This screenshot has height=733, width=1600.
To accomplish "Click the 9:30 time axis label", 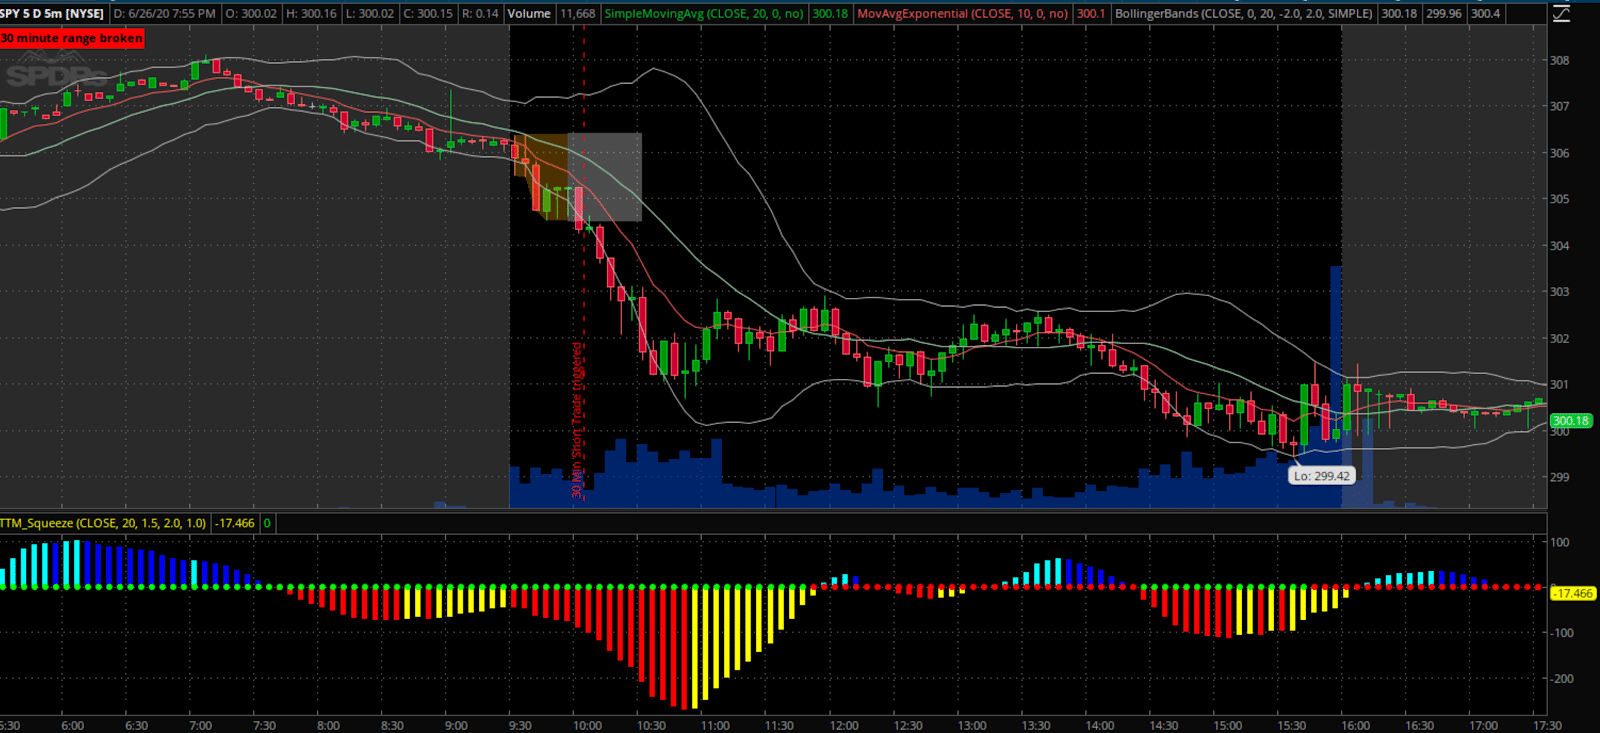I will pyautogui.click(x=520, y=725).
